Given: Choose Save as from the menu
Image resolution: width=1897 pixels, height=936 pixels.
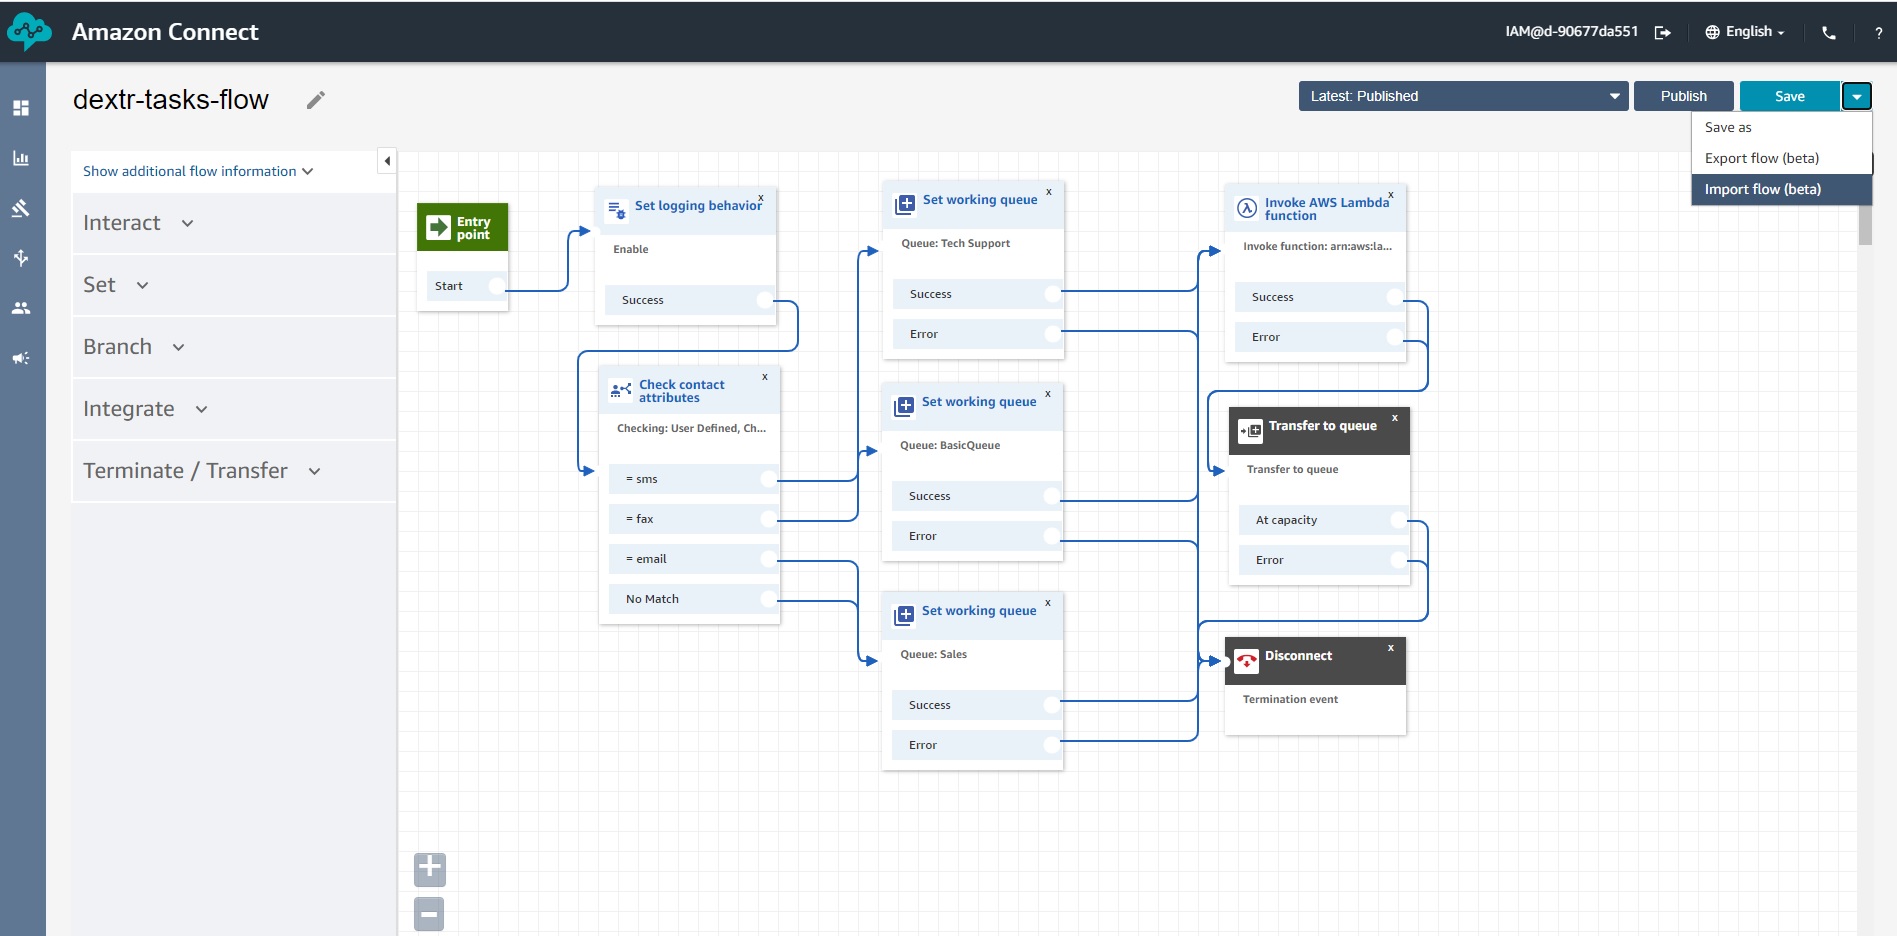Looking at the screenshot, I should pos(1781,127).
